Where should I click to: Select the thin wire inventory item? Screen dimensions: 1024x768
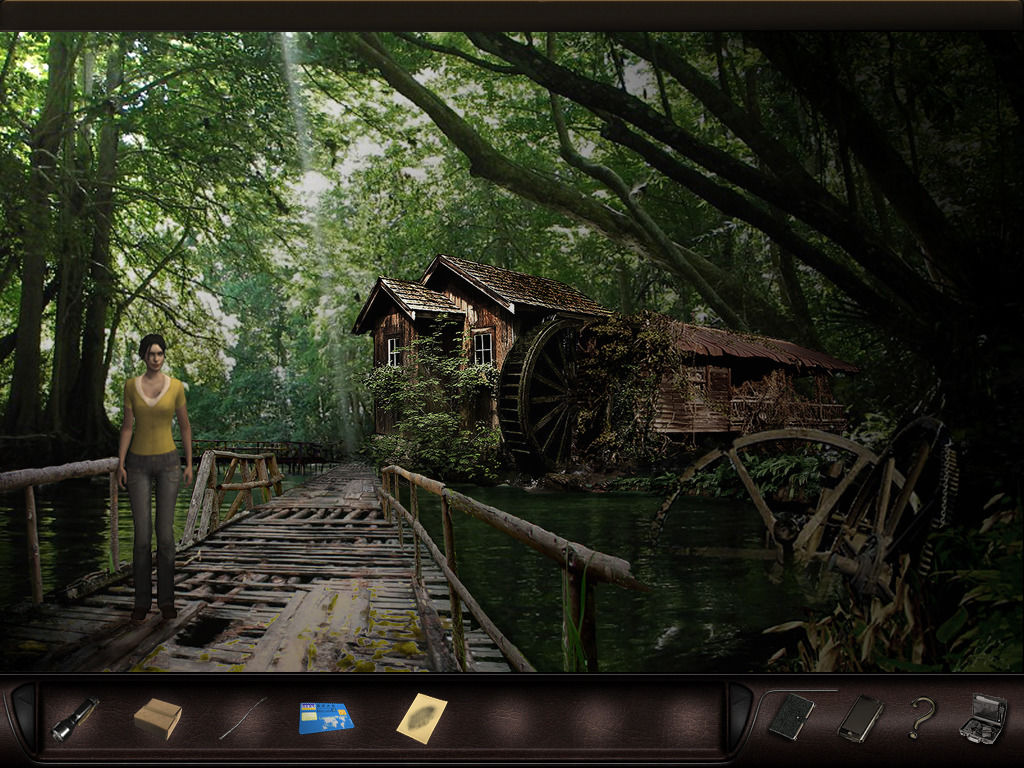[x=242, y=718]
